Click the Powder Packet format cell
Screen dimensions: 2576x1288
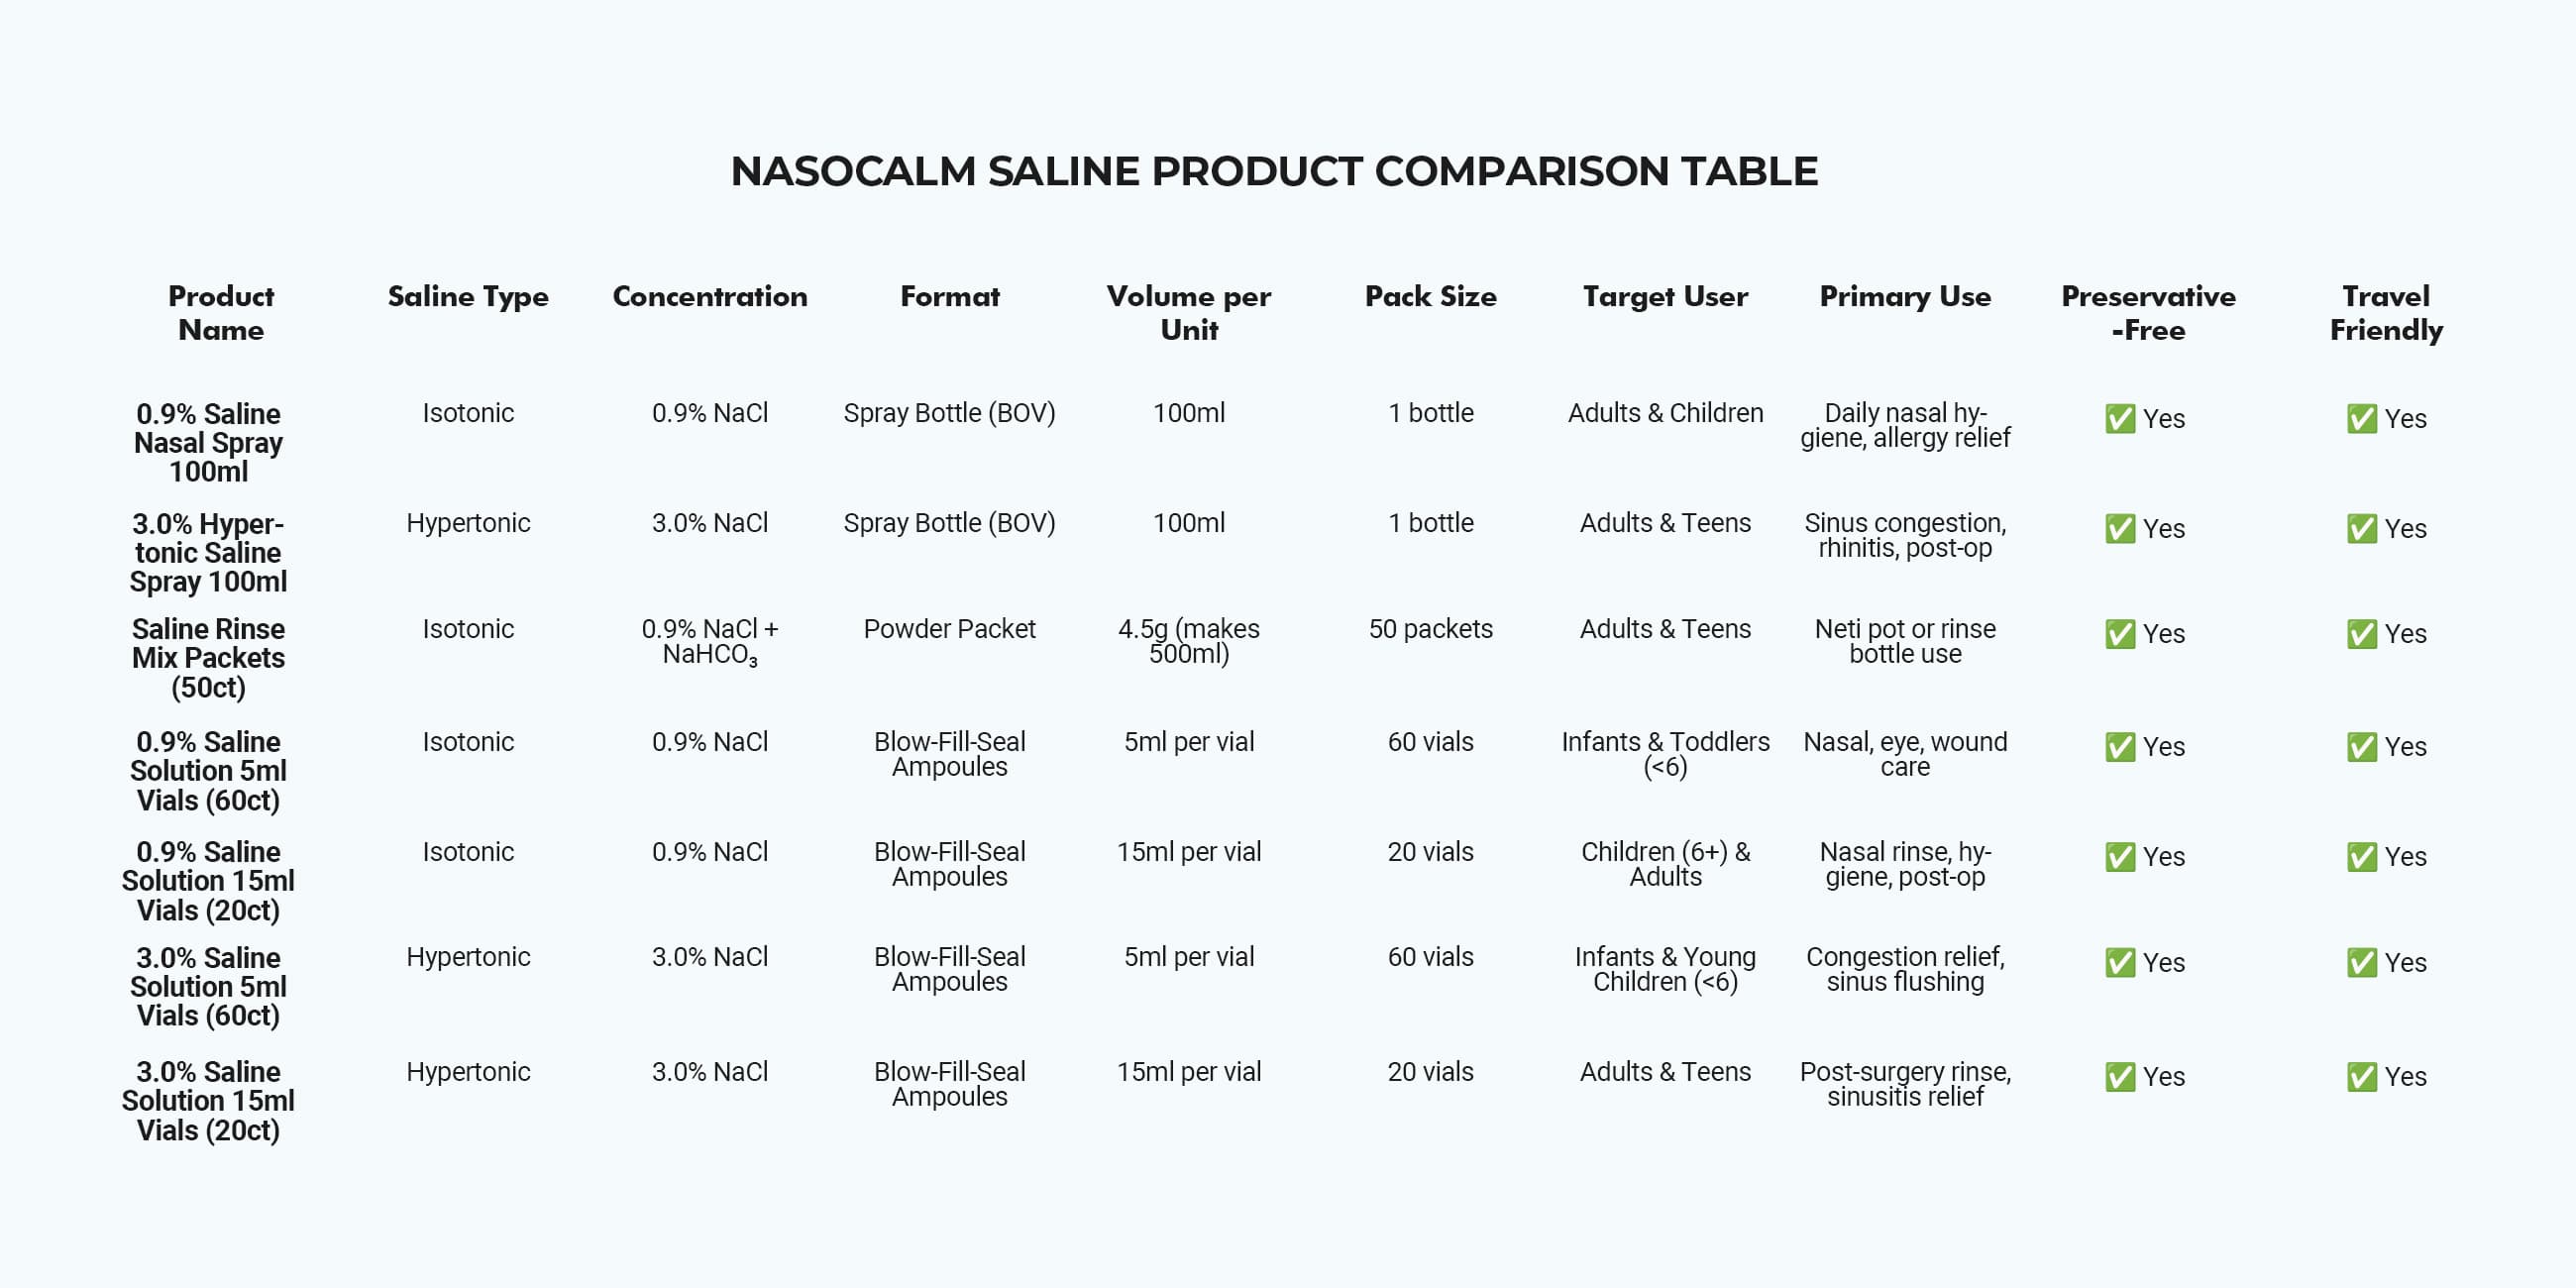949,629
